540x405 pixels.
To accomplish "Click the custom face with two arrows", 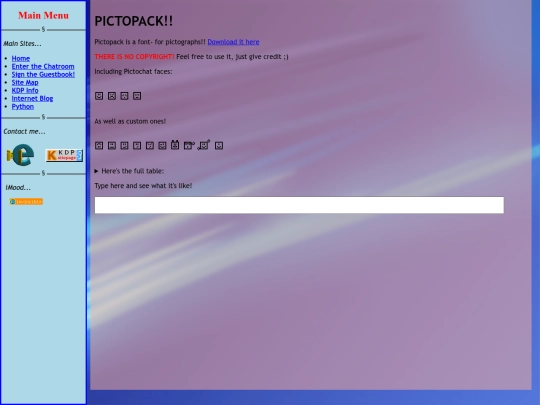I will pyautogui.click(x=204, y=145).
